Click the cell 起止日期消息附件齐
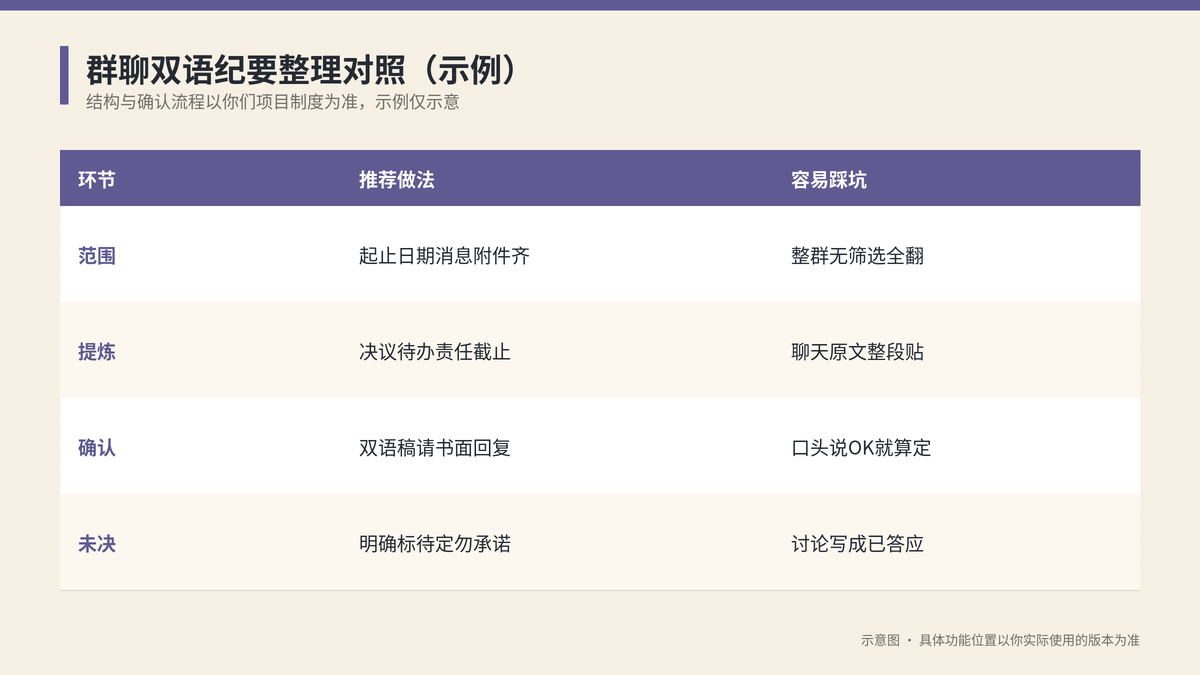Image resolution: width=1200 pixels, height=675 pixels. click(x=444, y=256)
